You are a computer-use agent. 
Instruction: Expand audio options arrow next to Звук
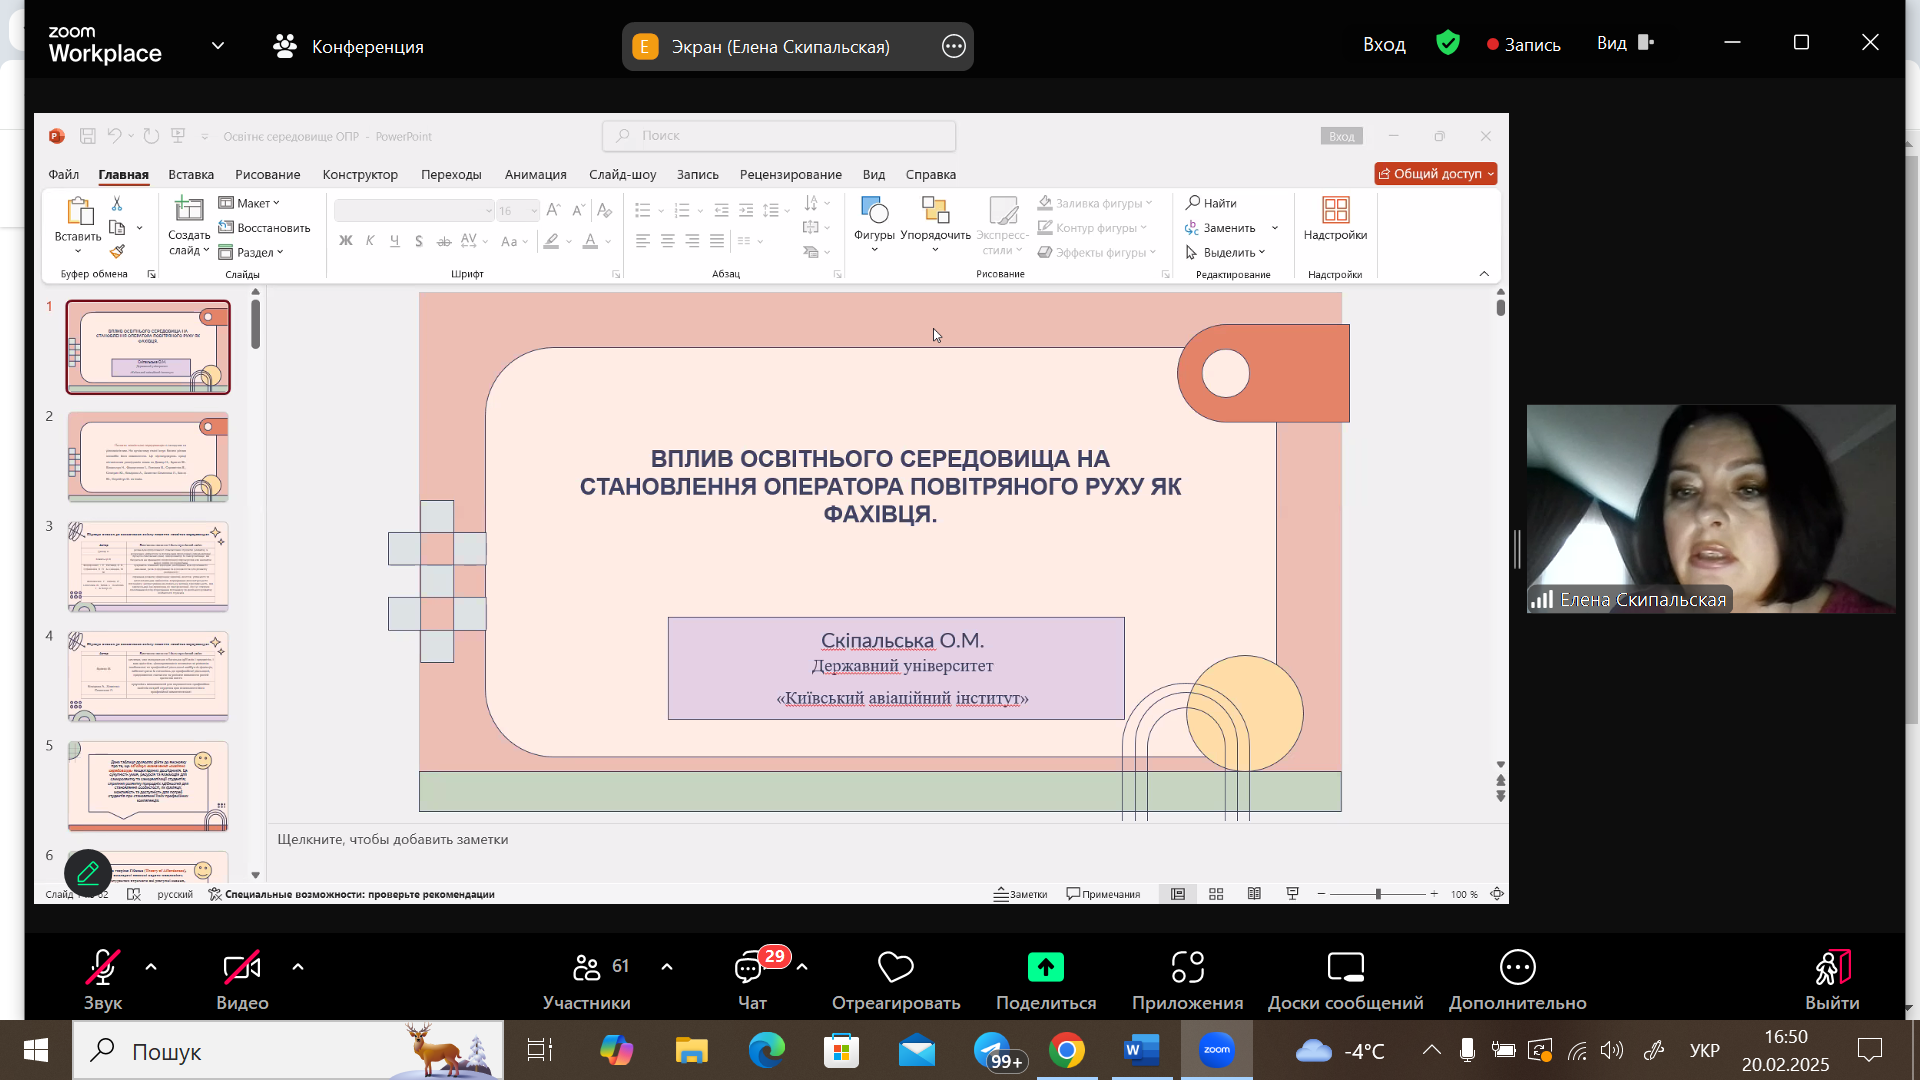click(x=151, y=967)
